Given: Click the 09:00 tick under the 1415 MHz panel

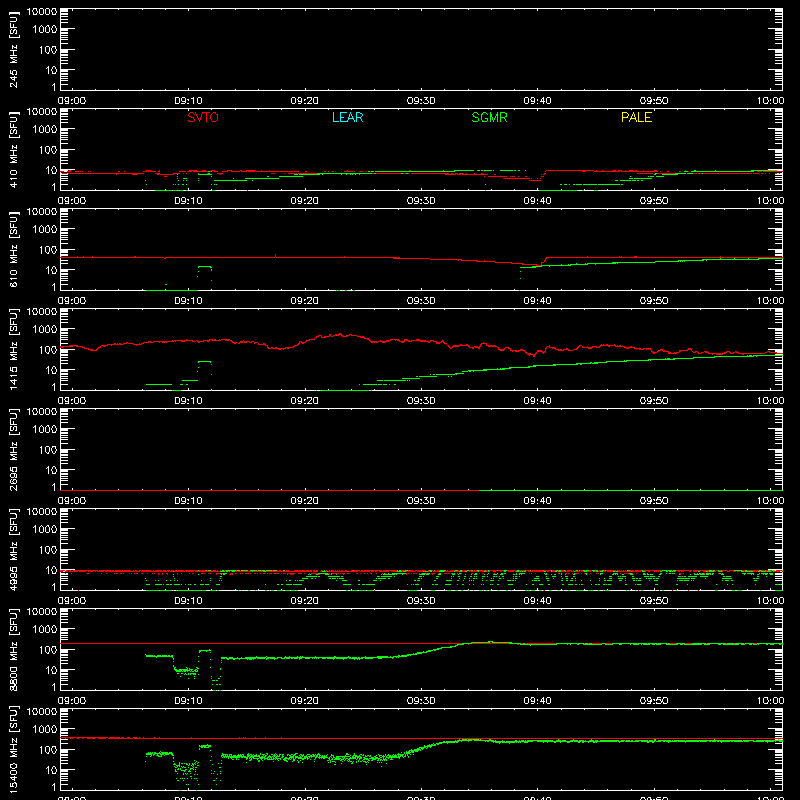Looking at the screenshot, I should point(71,401).
